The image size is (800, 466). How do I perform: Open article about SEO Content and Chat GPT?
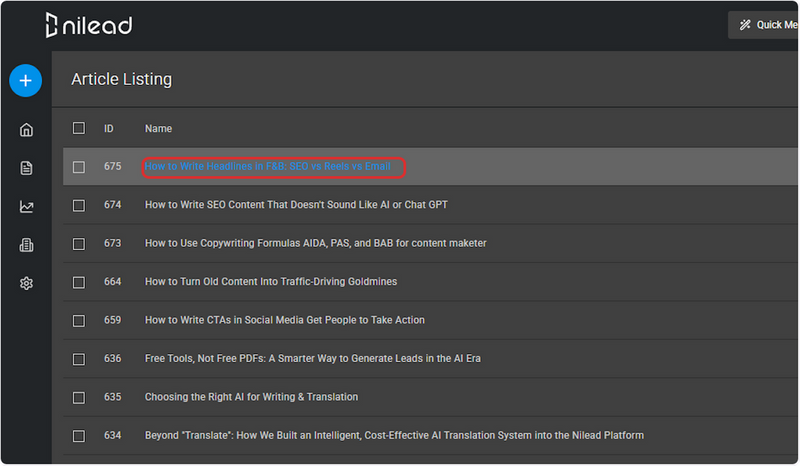(296, 205)
